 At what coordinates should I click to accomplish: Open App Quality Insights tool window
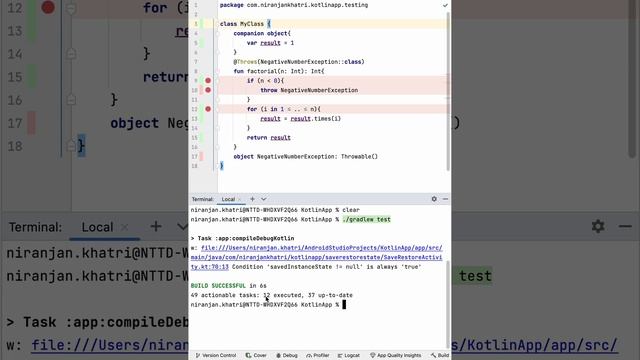396,356
